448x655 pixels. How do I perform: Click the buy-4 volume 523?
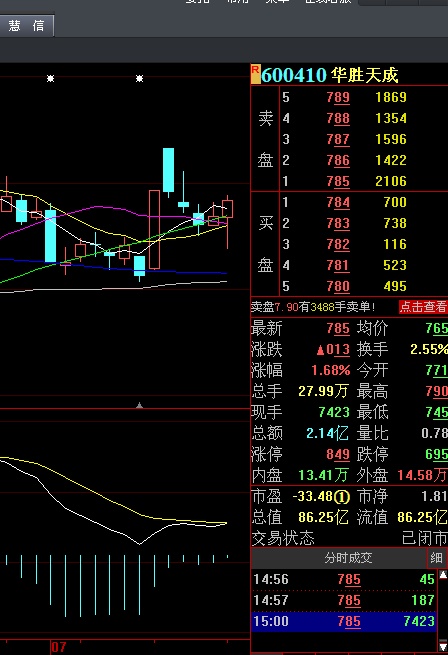pos(395,265)
